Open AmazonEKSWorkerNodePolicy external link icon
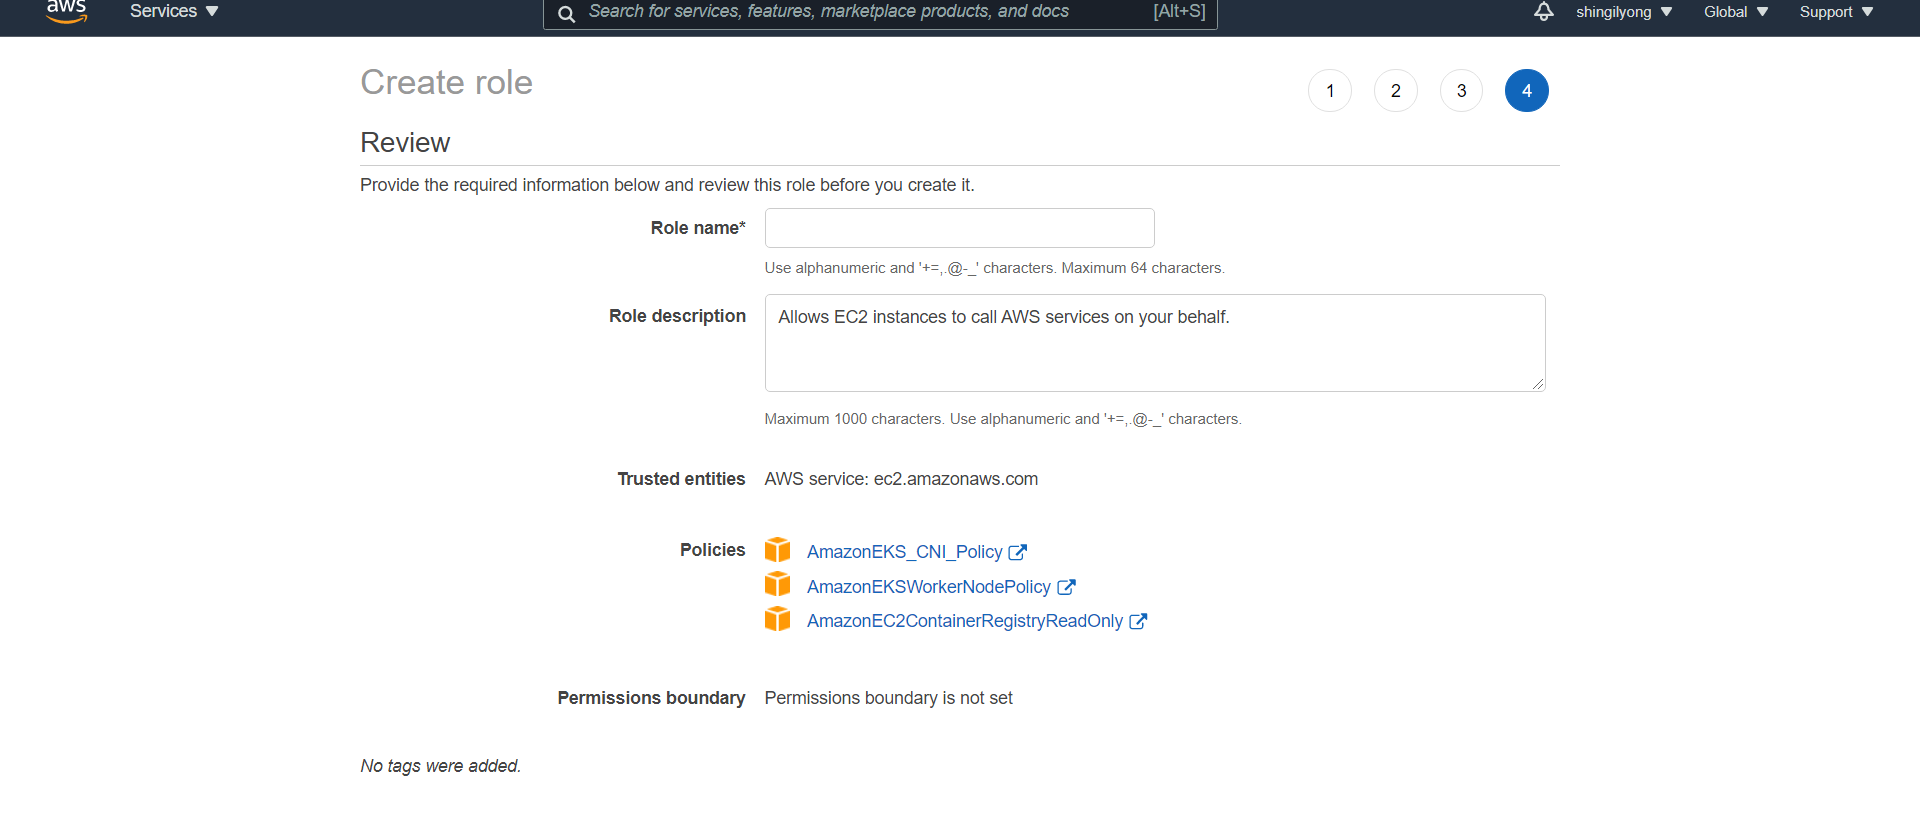This screenshot has height=814, width=1920. 1066,587
